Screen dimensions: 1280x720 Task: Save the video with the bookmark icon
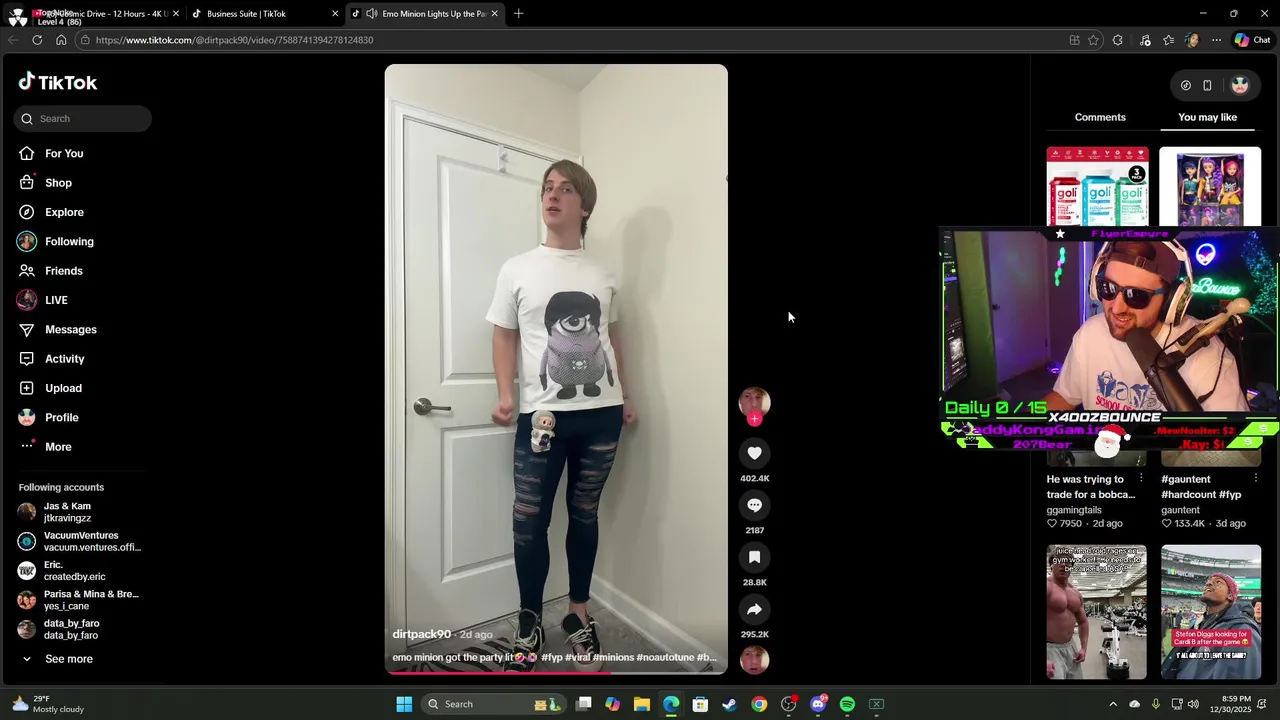[754, 557]
